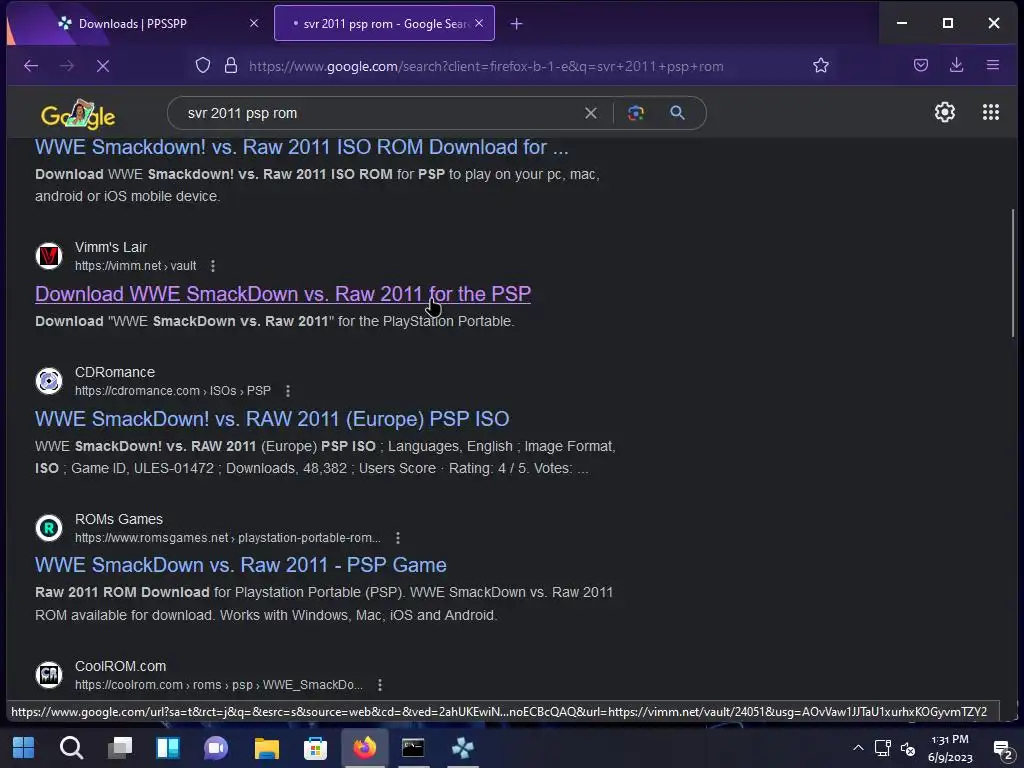The width and height of the screenshot is (1024, 768).
Task: Open Download WWE SmackDown vs. Raw 2011 for the PSP
Action: pyautogui.click(x=283, y=294)
